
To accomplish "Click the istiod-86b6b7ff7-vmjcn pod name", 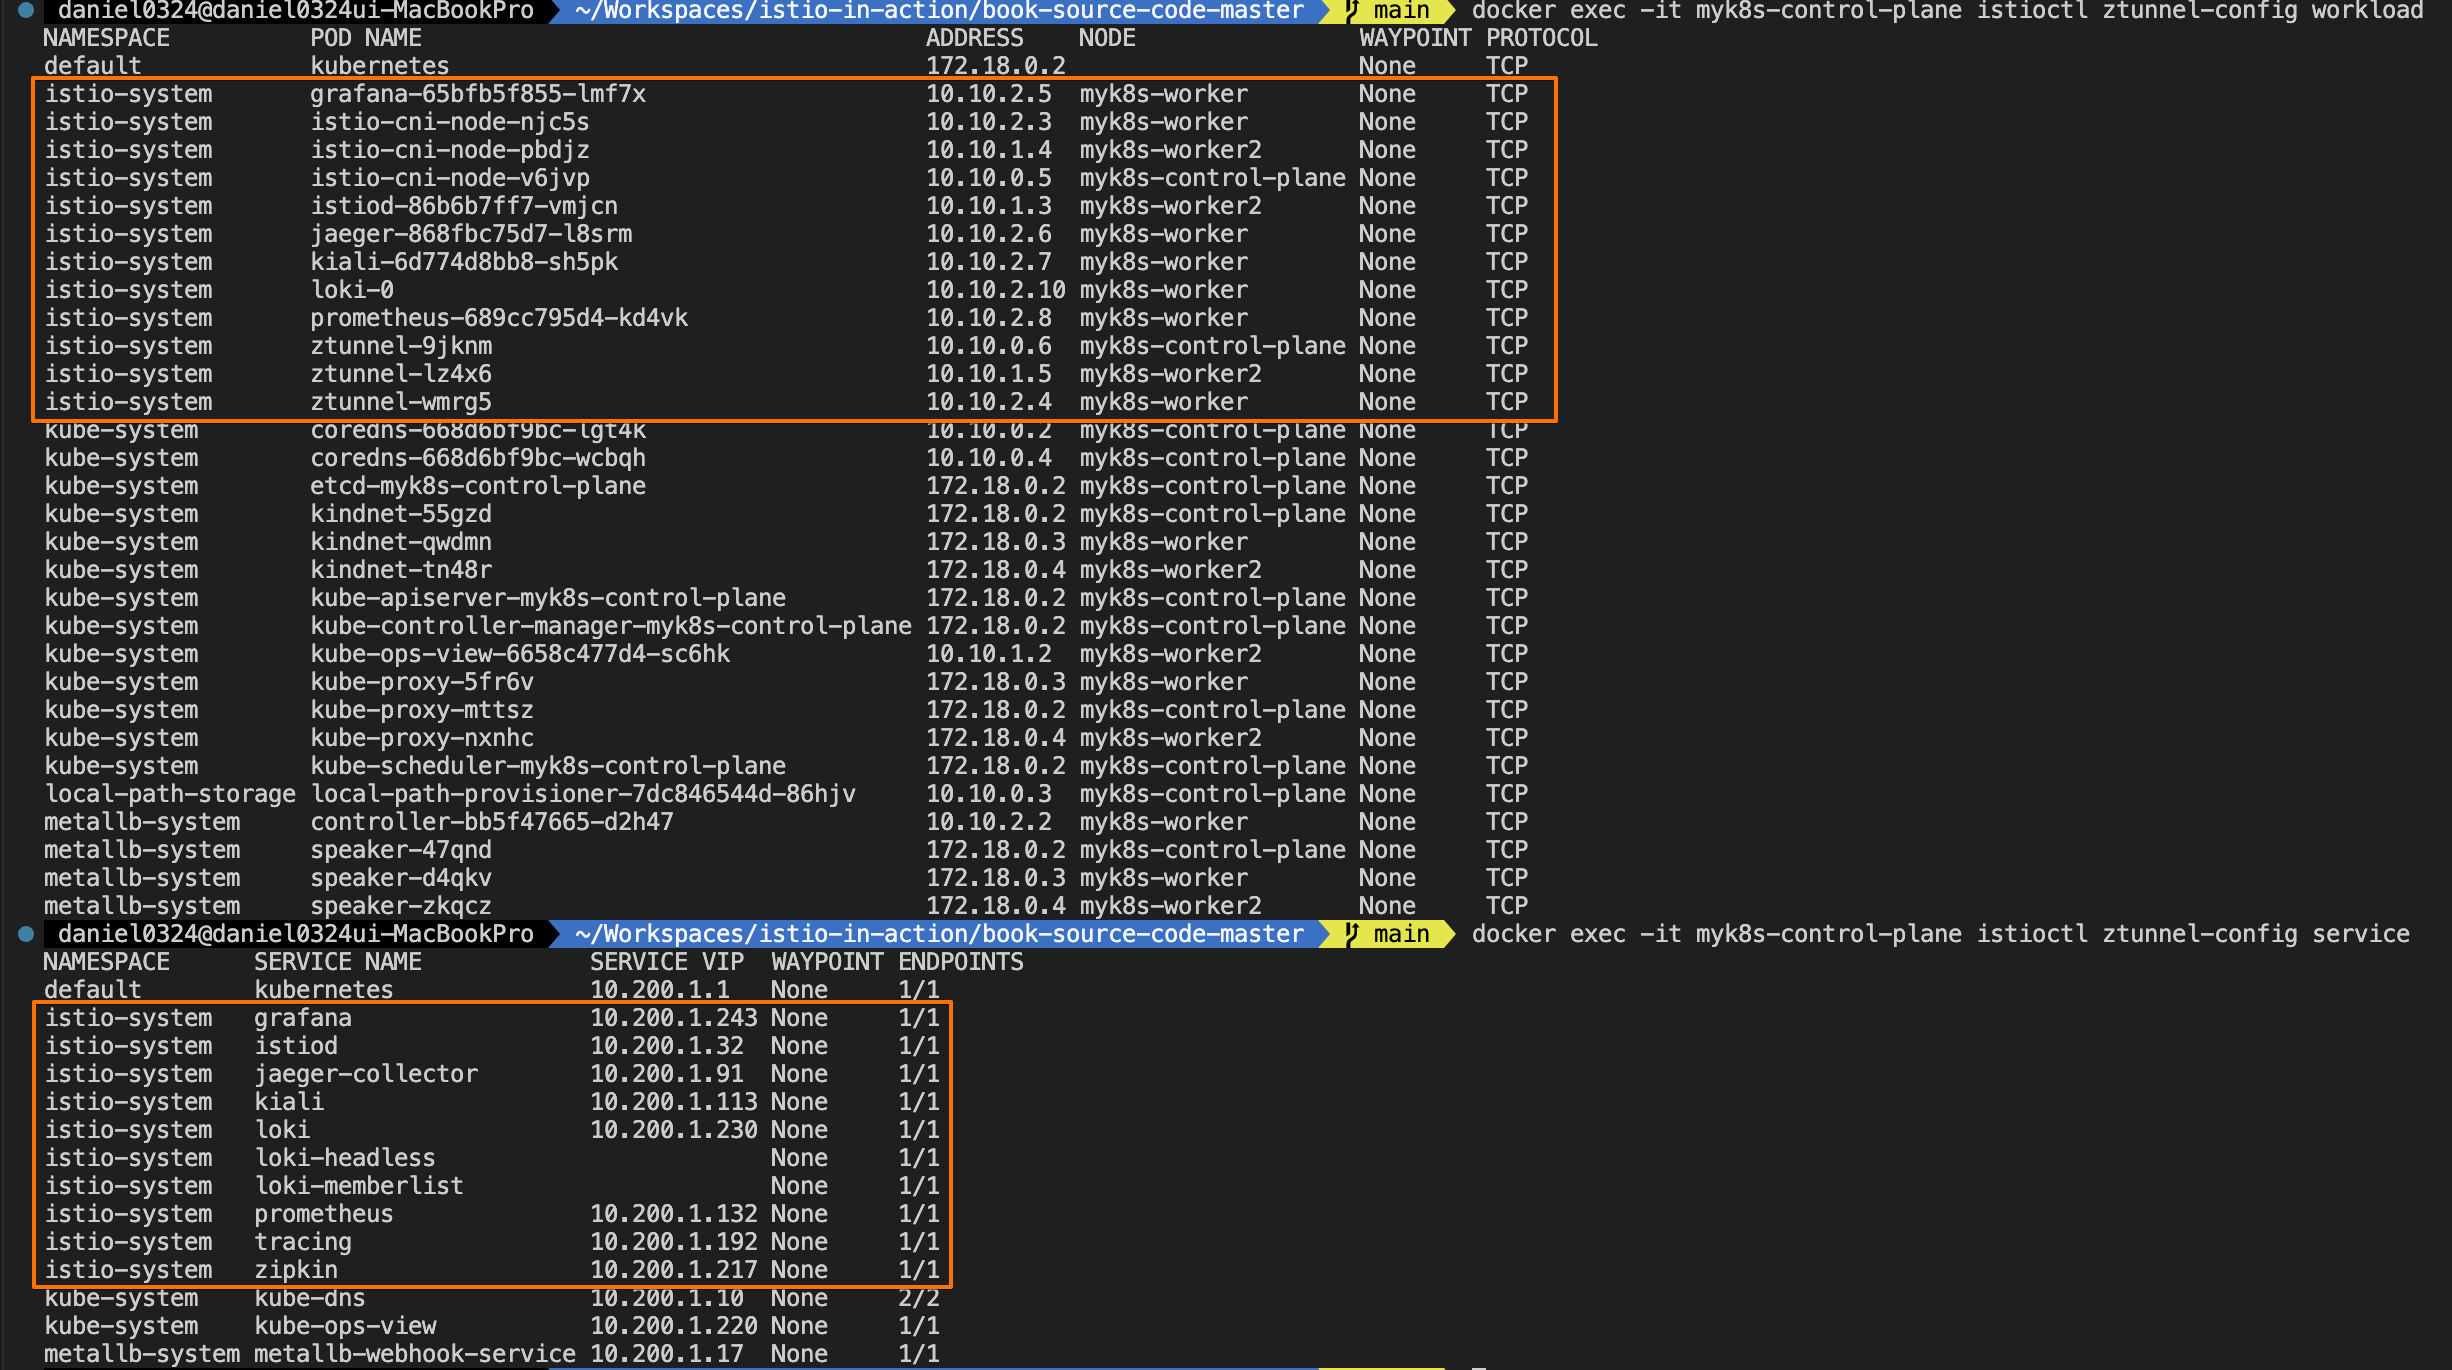I will [x=463, y=206].
